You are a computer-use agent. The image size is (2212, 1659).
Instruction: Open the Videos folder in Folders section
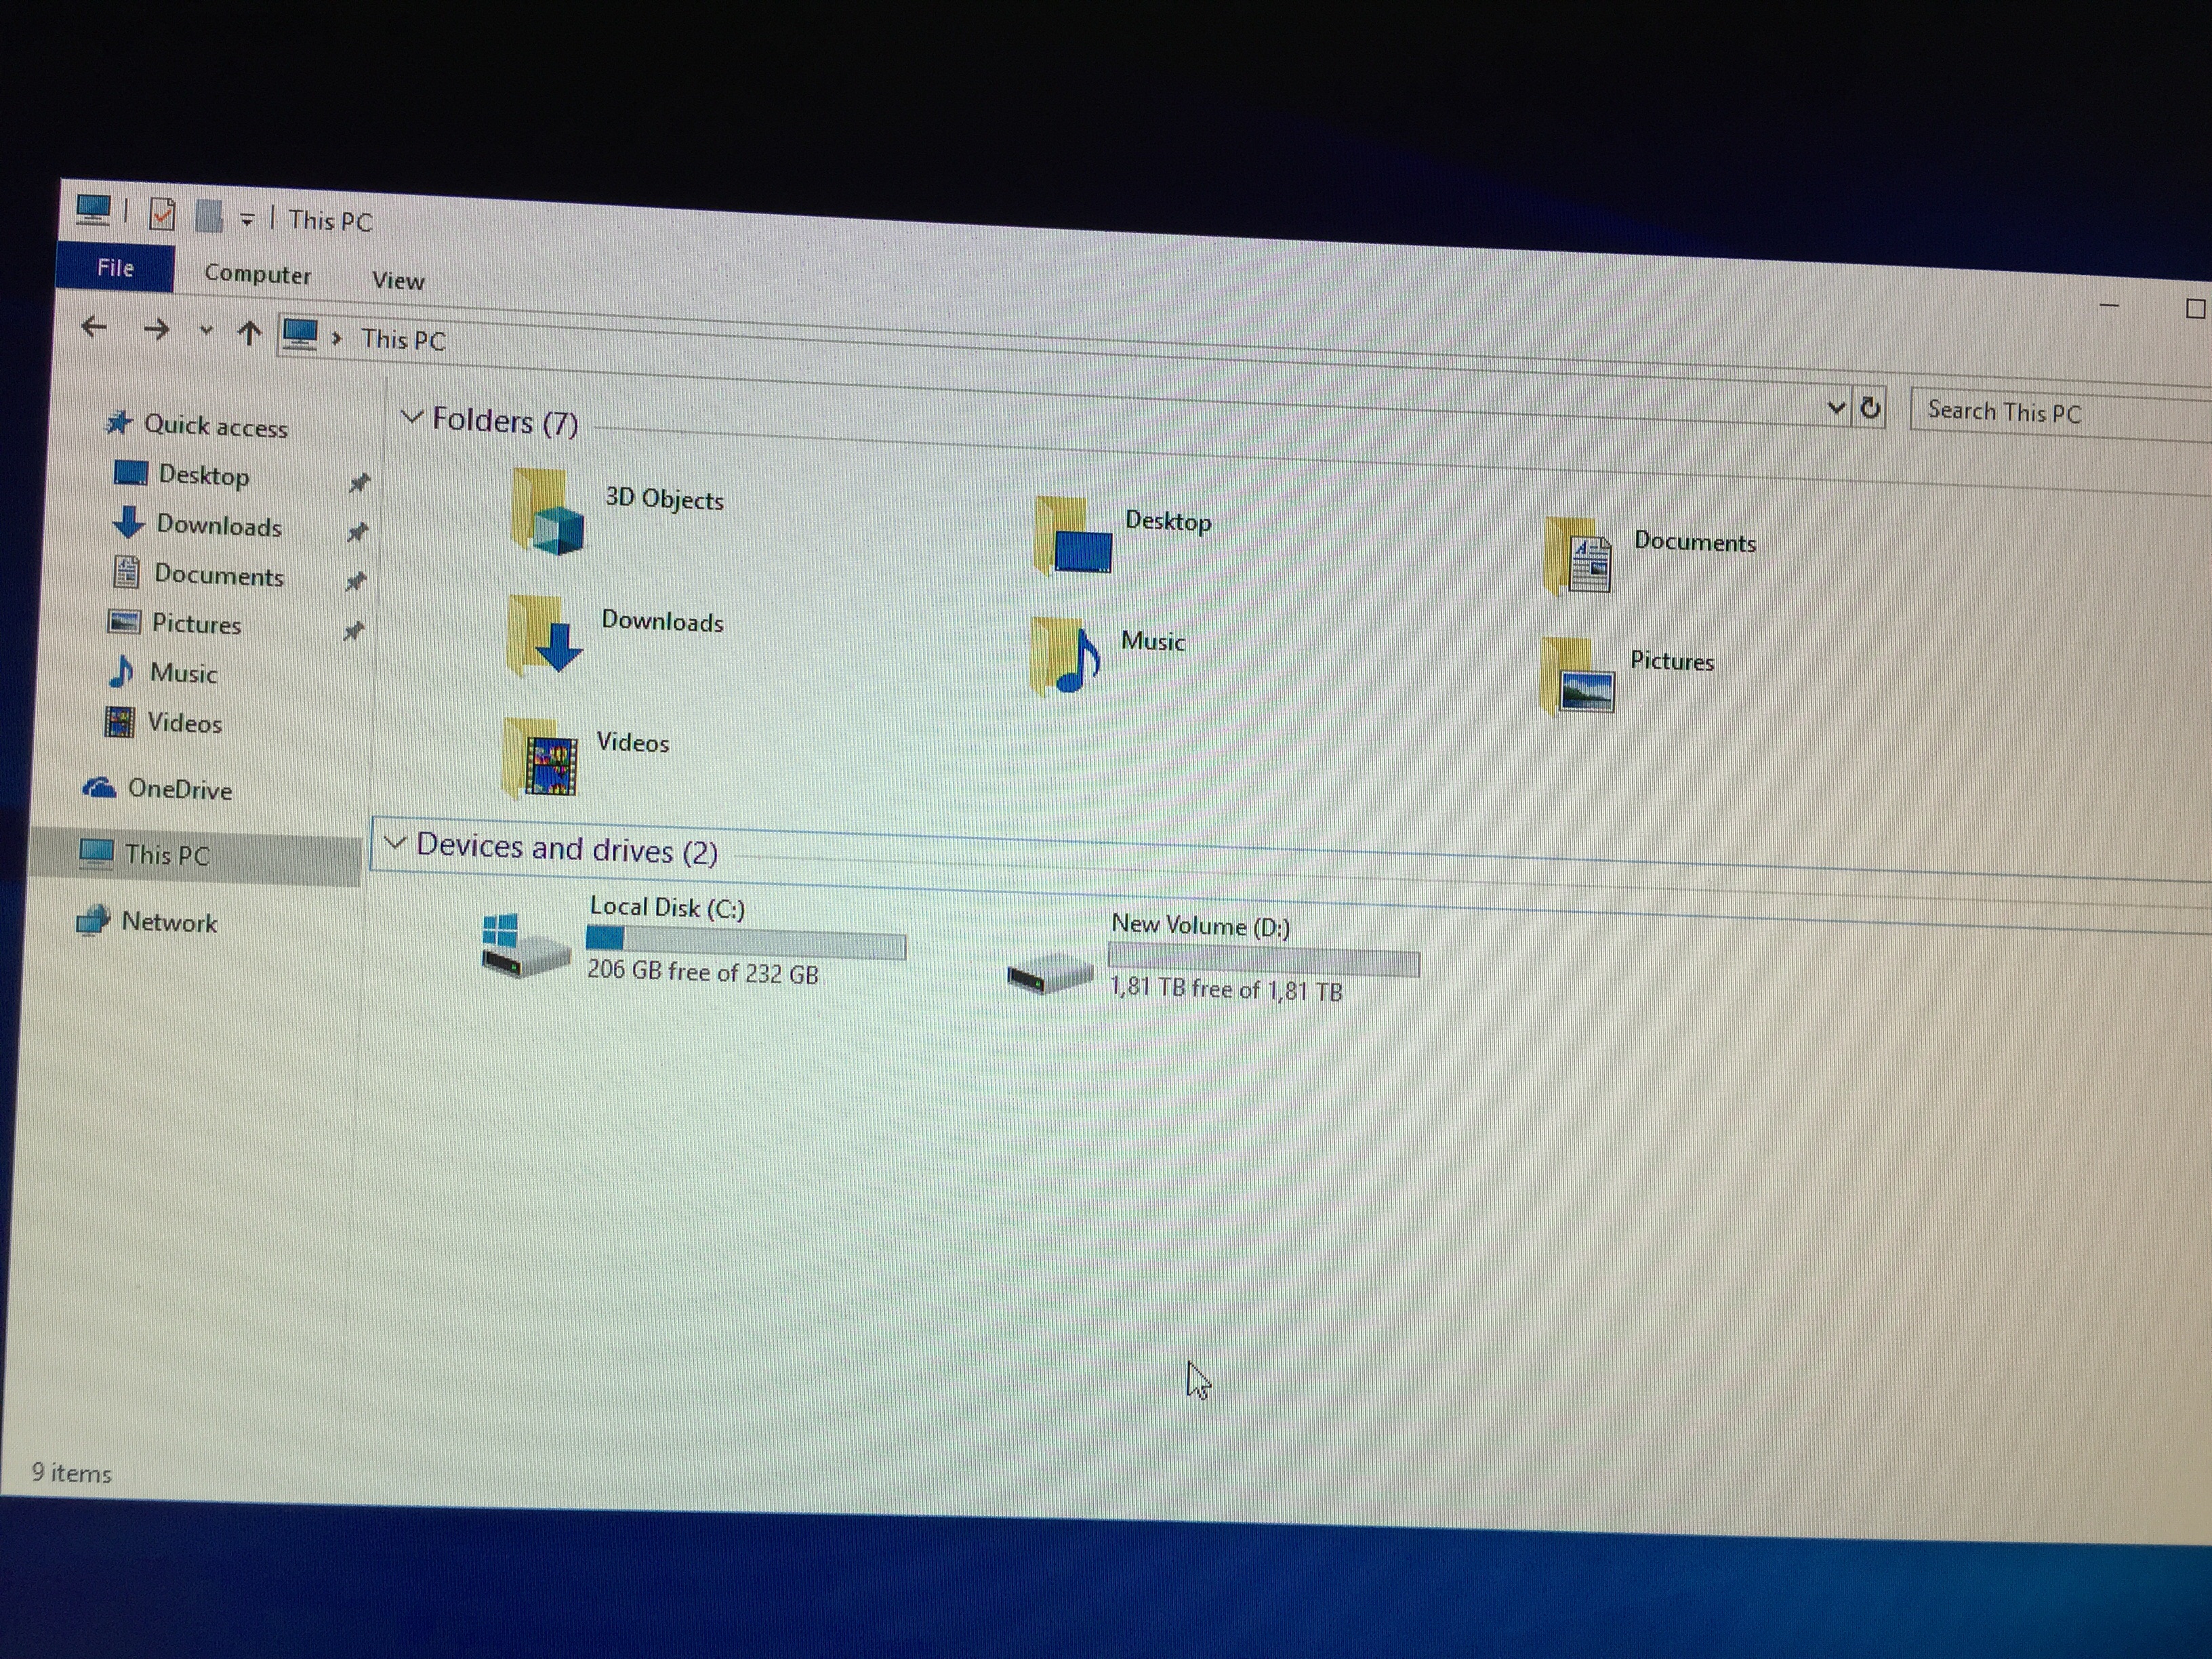[541, 758]
